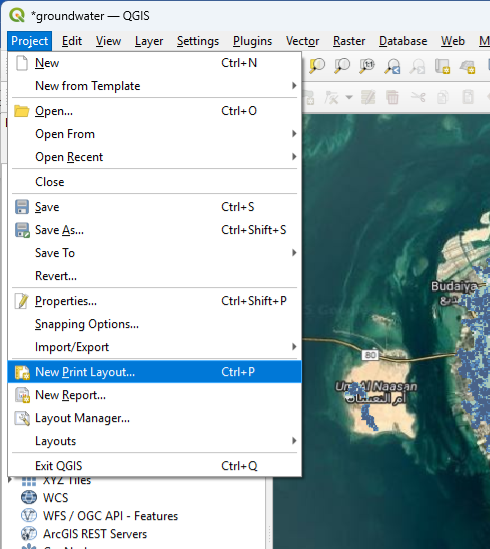Choose the Close menu entry
The height and width of the screenshot is (549, 490).
pos(154,182)
